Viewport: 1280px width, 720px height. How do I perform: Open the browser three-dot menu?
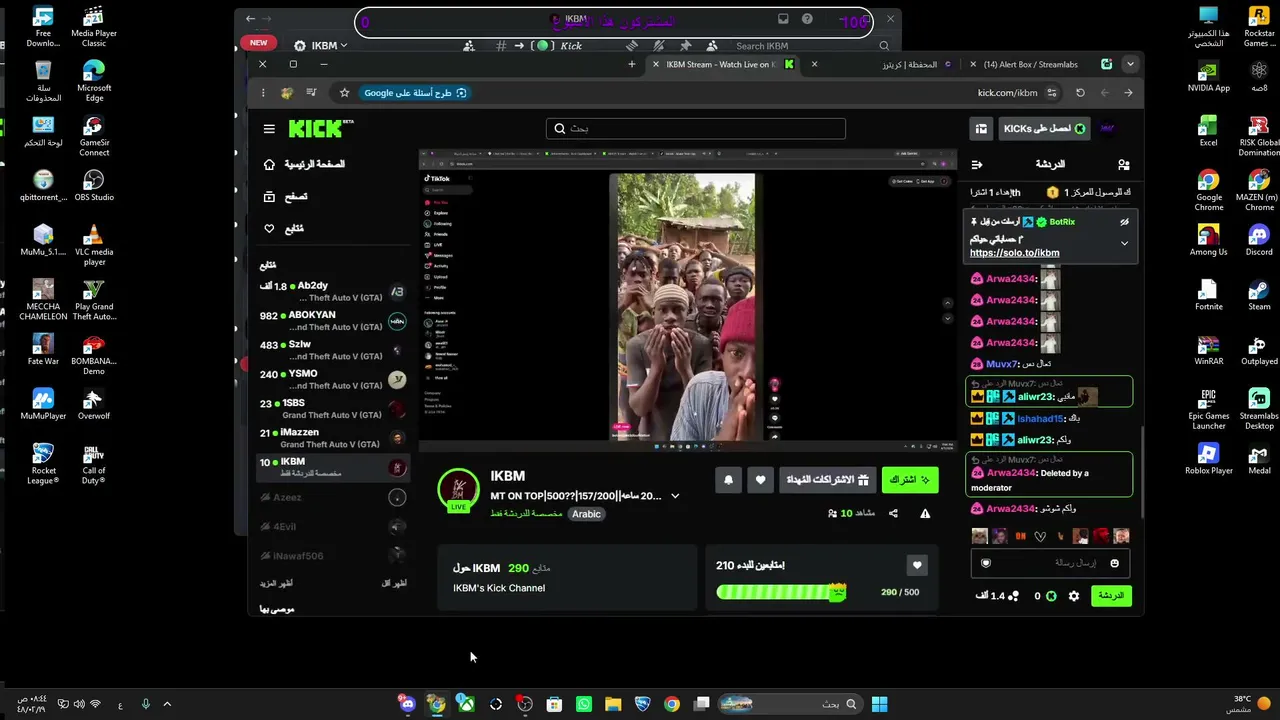click(263, 93)
